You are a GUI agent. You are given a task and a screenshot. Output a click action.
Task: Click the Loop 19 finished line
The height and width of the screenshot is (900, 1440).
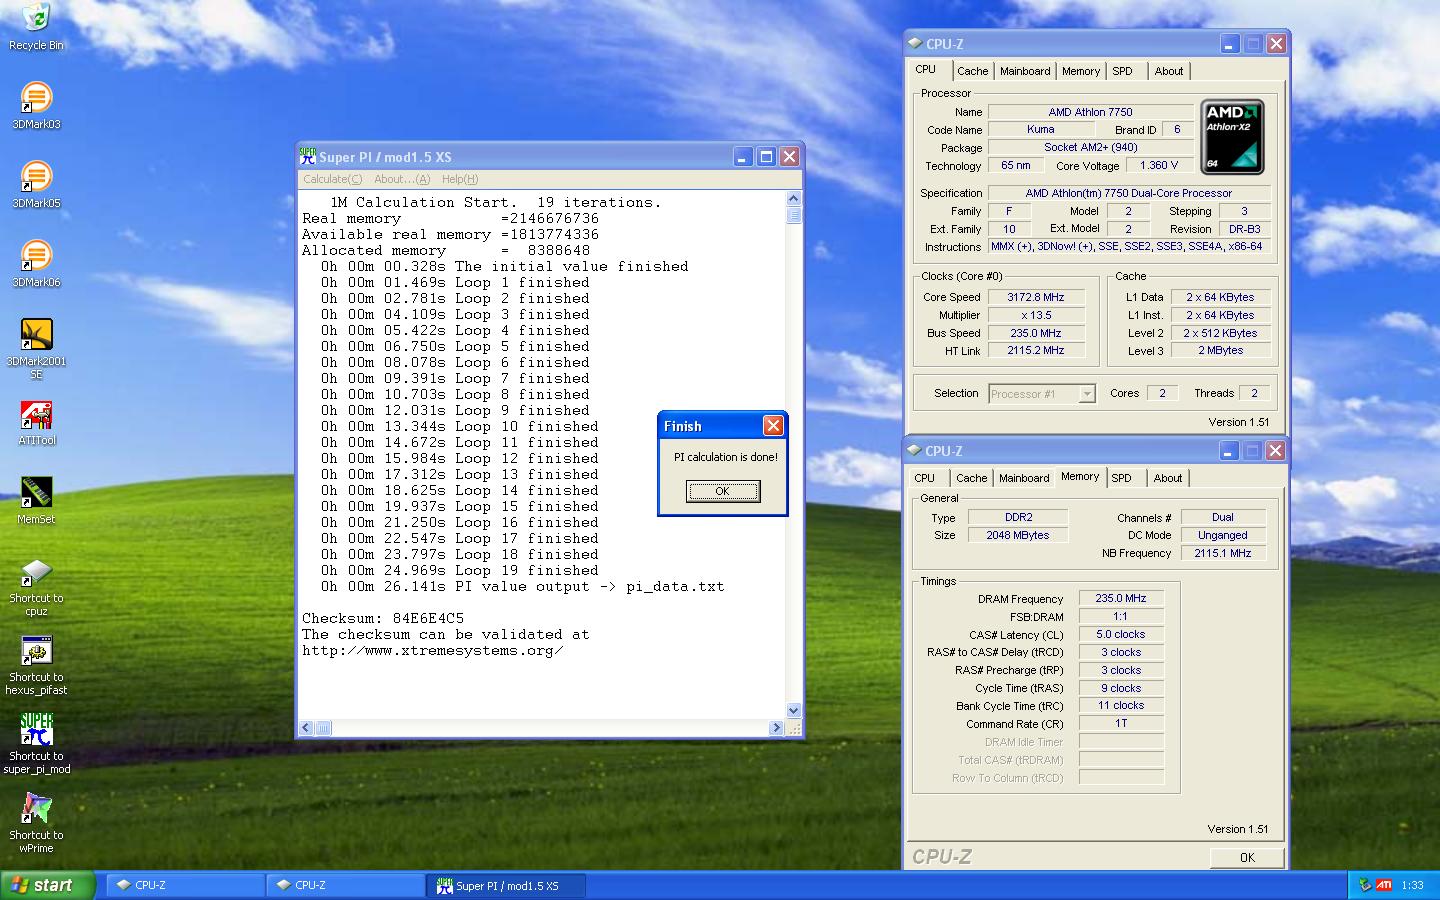click(x=460, y=570)
